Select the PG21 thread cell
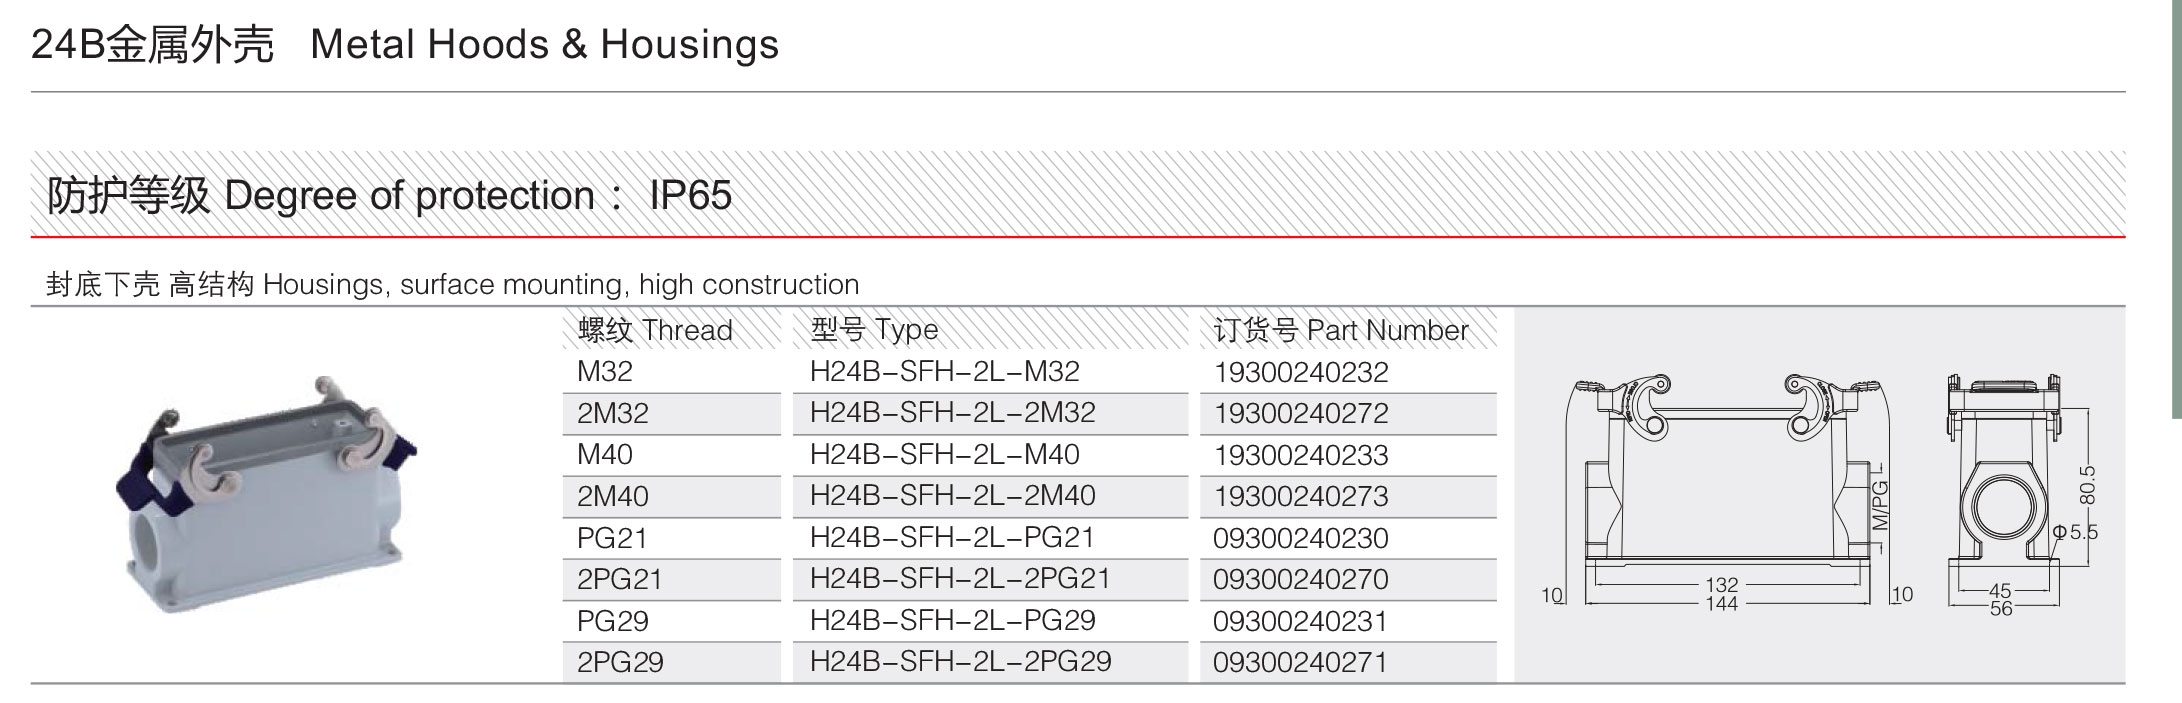The width and height of the screenshot is (2182, 703). click(x=612, y=539)
